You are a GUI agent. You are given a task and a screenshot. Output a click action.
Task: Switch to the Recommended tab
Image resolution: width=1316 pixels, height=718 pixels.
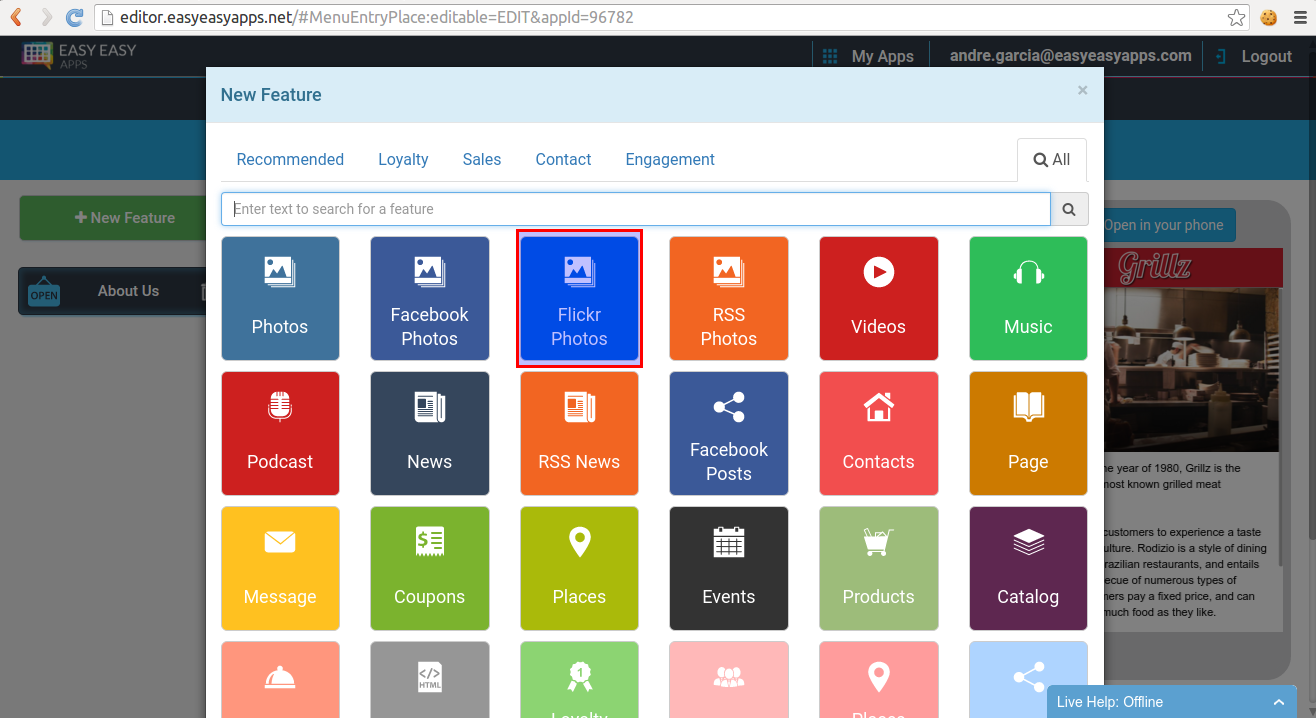[290, 159]
